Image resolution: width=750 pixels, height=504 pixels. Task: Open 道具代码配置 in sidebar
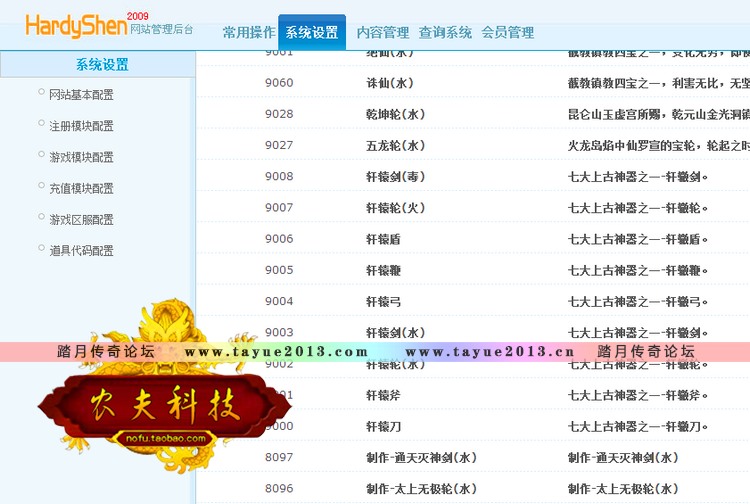point(81,251)
